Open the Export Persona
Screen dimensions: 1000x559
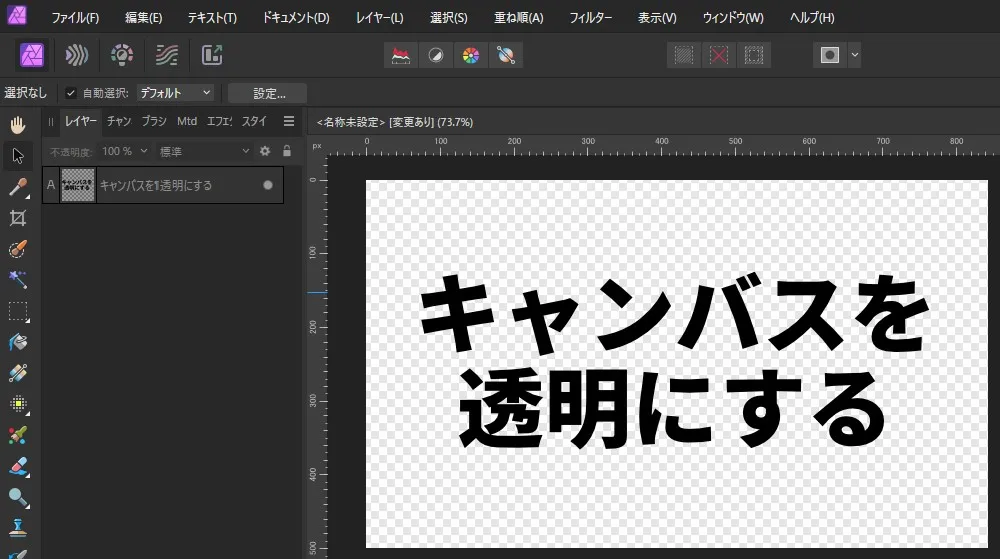pyautogui.click(x=211, y=55)
